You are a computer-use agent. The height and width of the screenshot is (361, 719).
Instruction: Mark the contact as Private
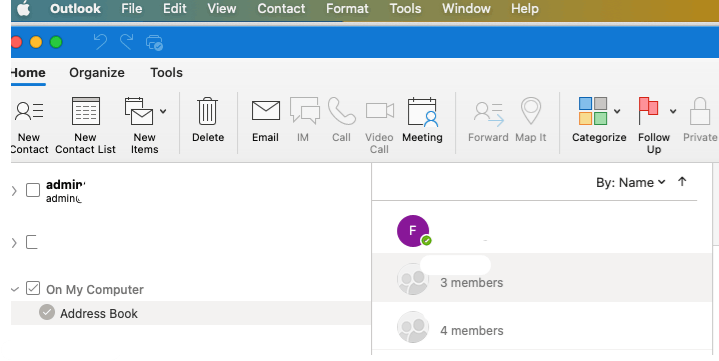pos(700,120)
